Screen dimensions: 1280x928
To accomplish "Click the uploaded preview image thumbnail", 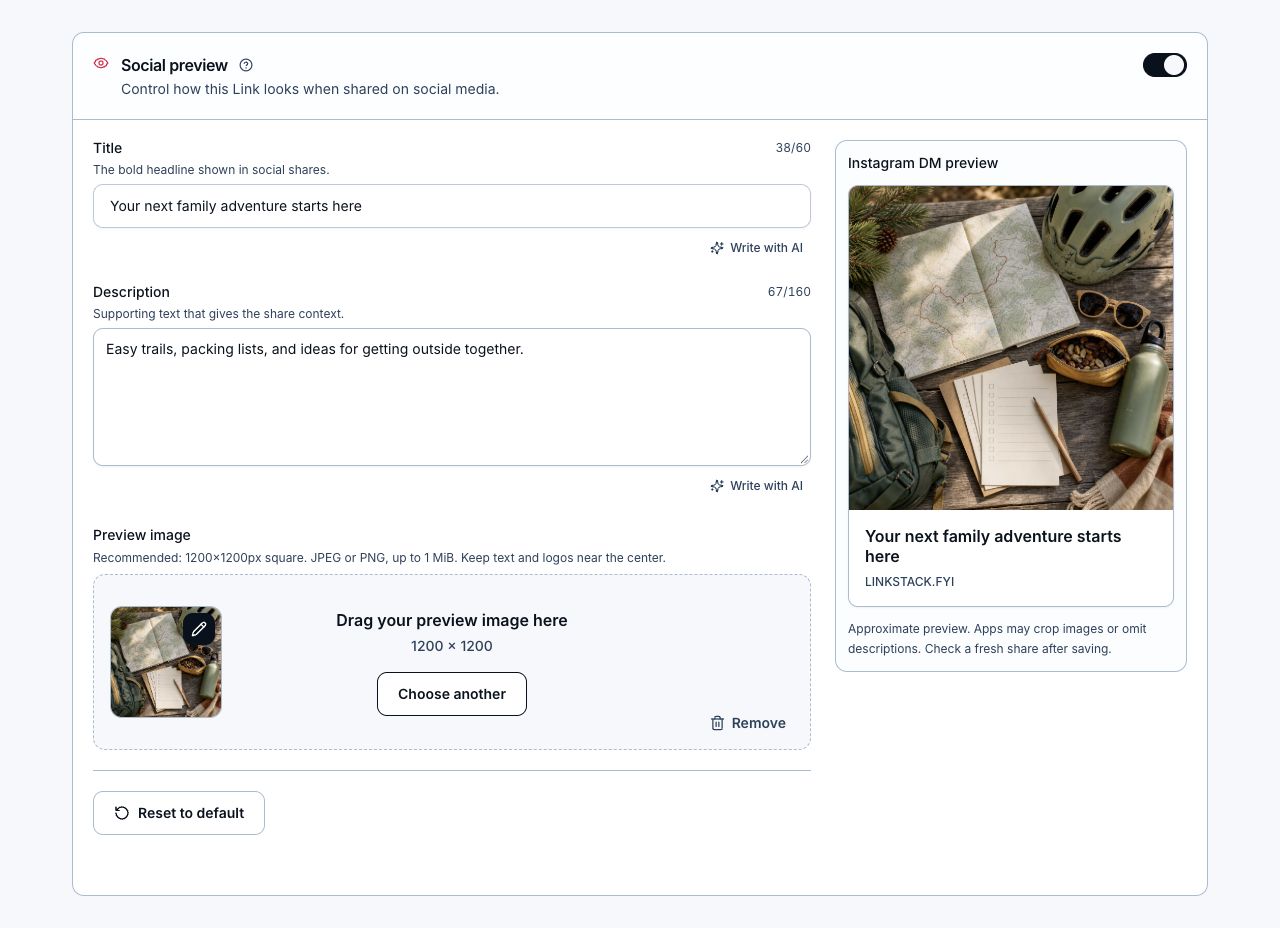I will 166,662.
